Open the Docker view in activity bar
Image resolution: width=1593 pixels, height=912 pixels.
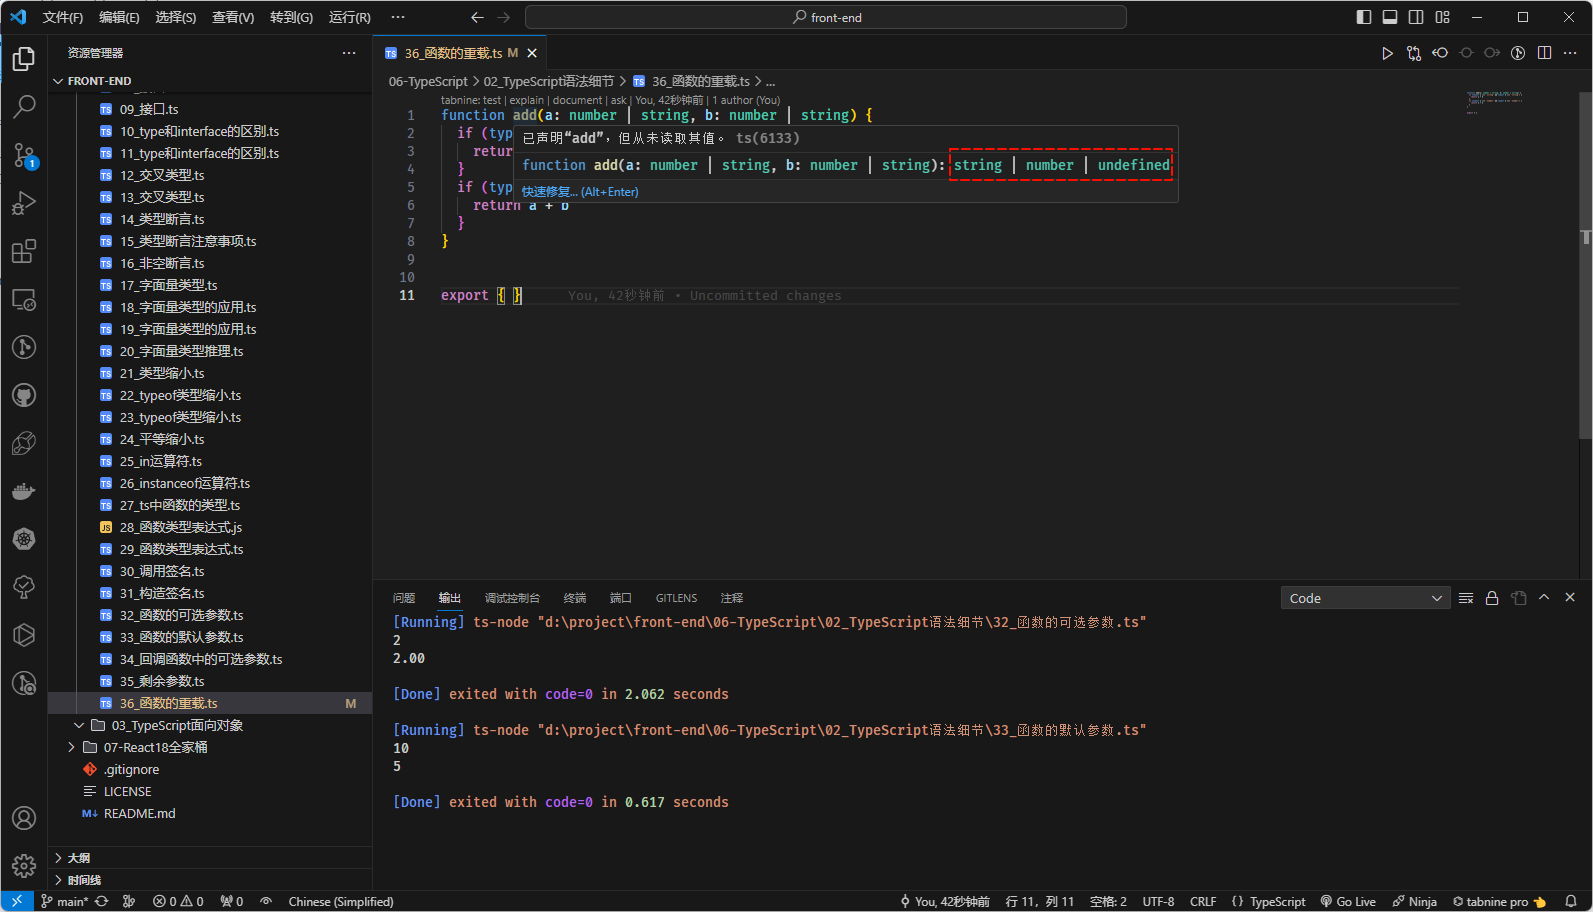coord(24,491)
